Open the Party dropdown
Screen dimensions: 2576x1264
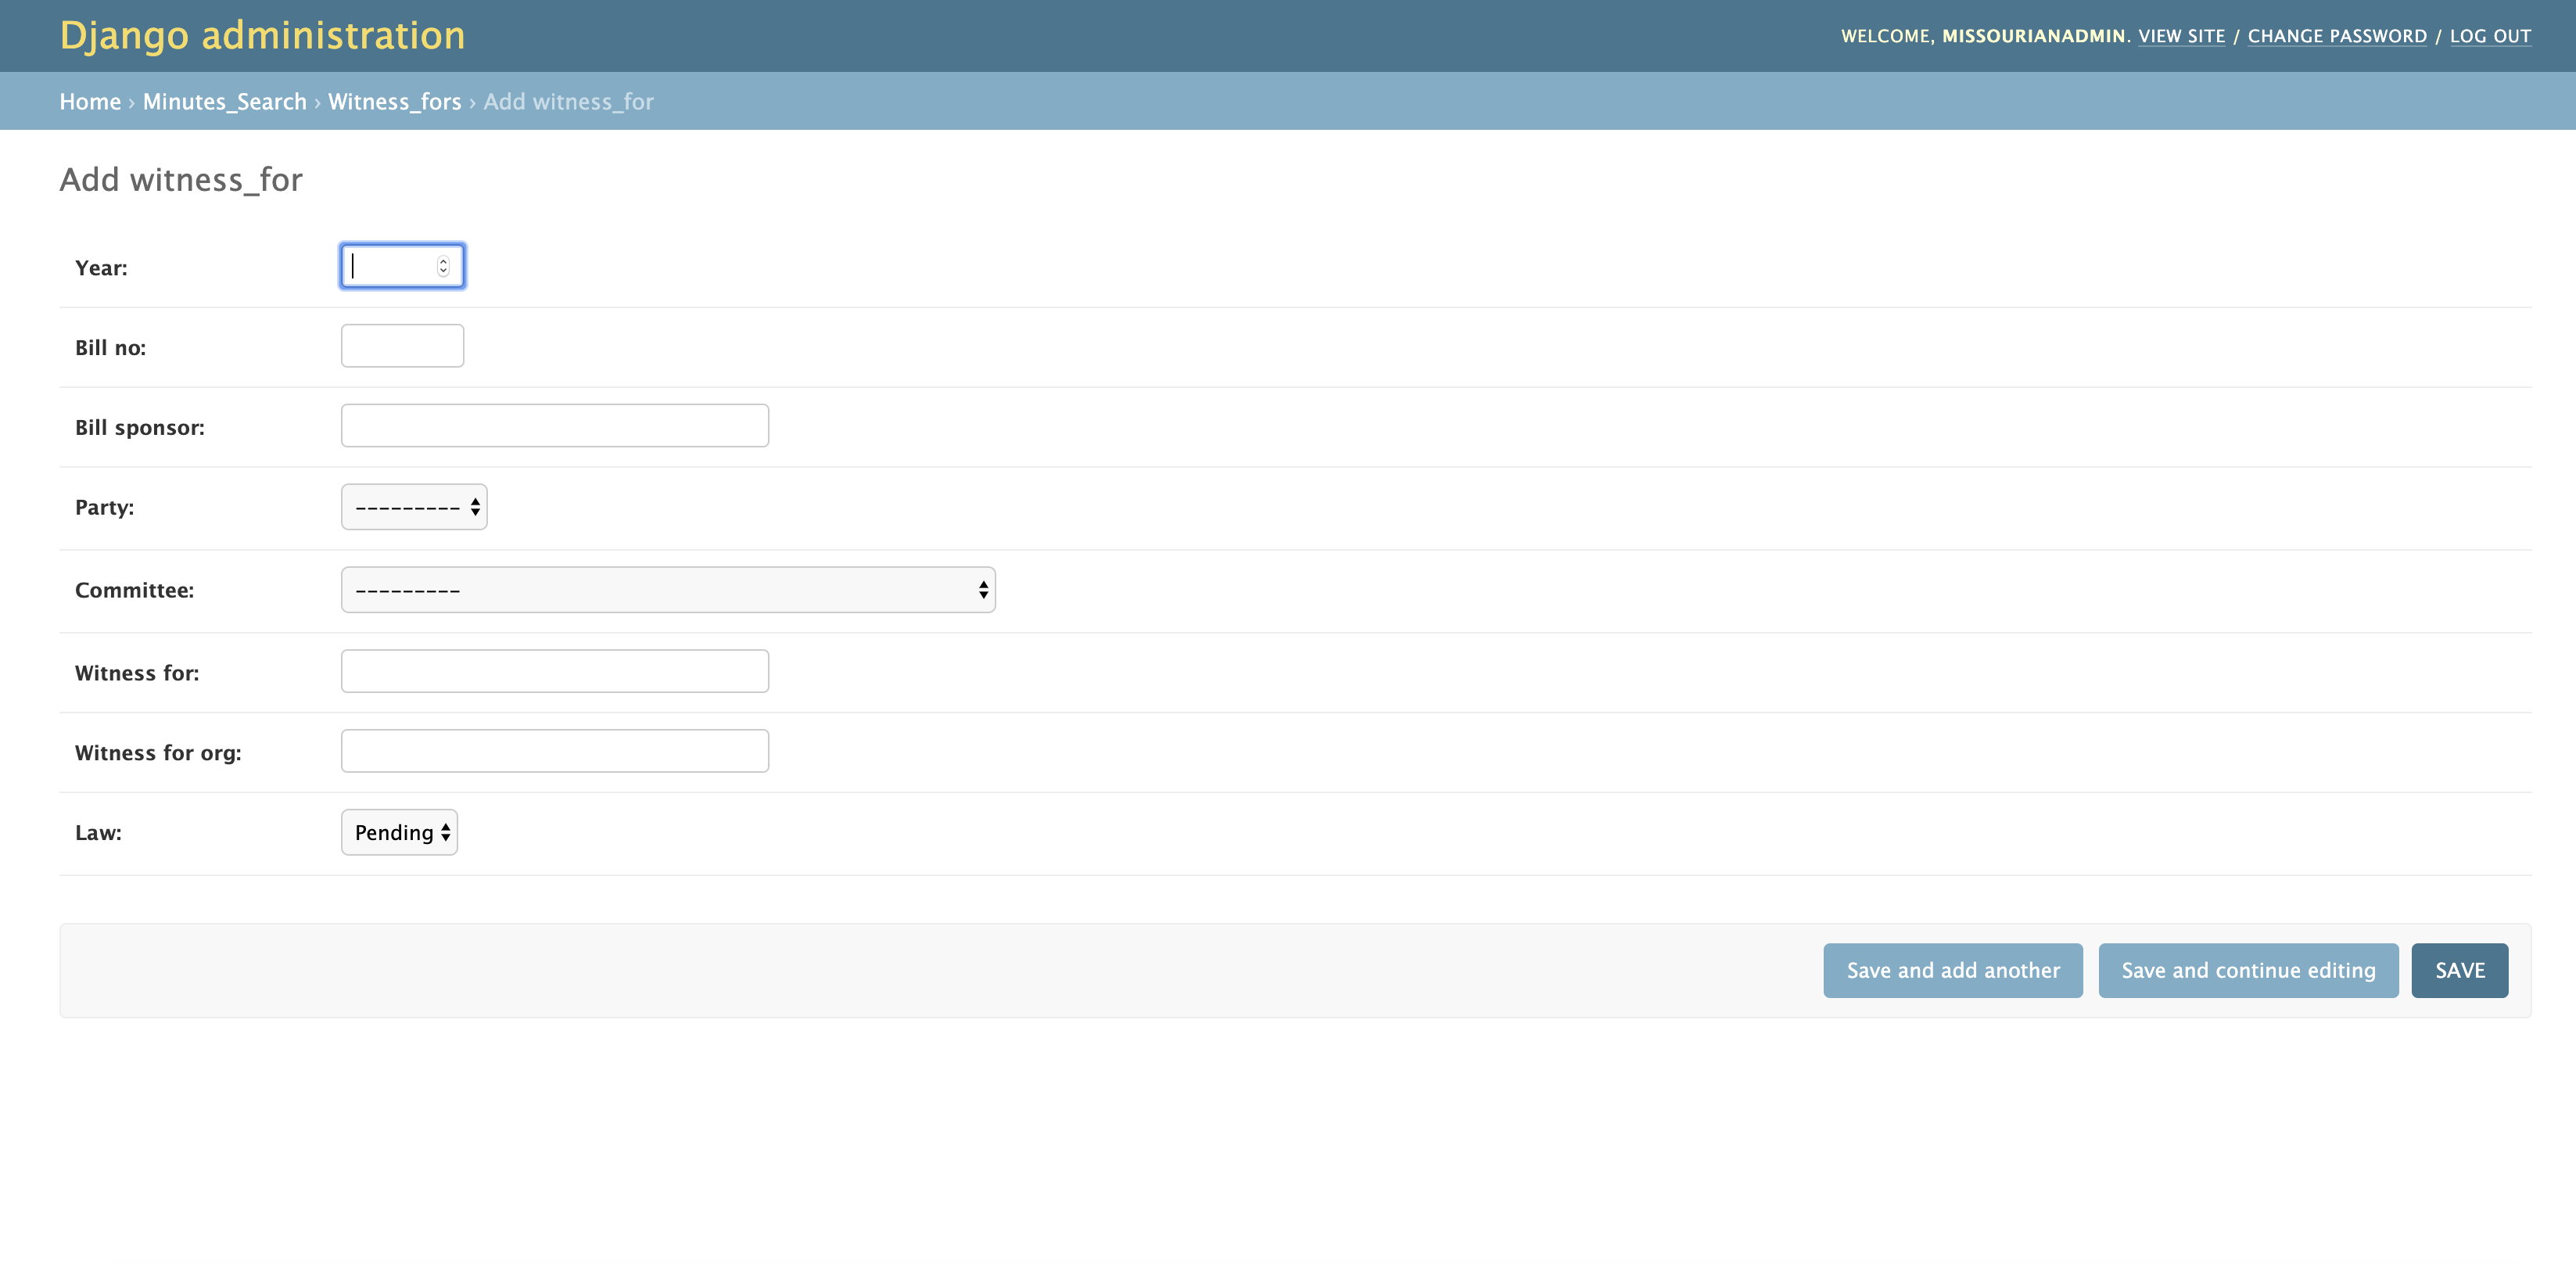pyautogui.click(x=414, y=507)
